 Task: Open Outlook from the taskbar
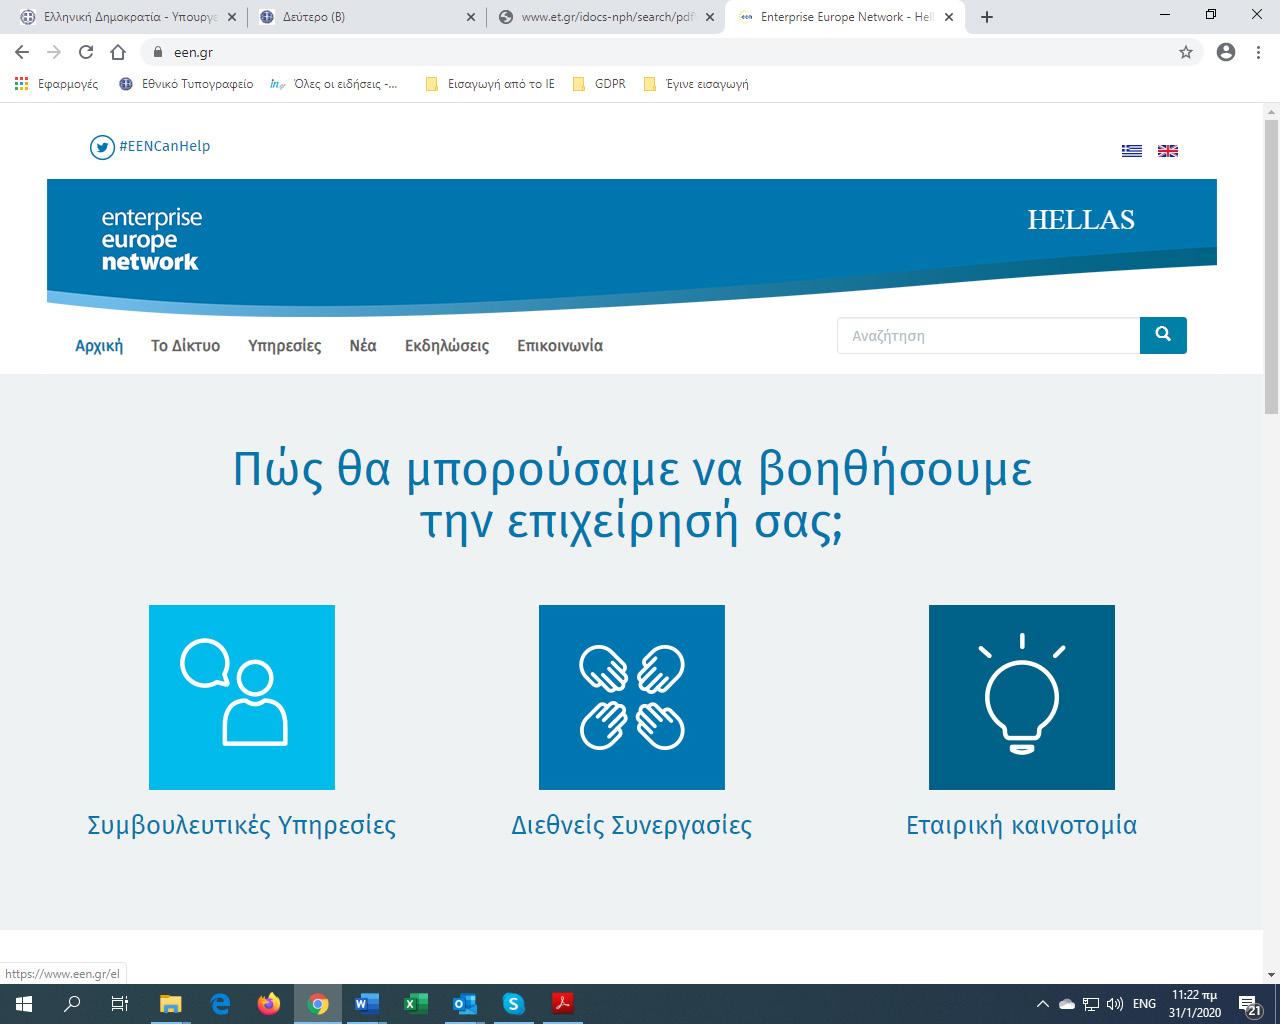[465, 1004]
